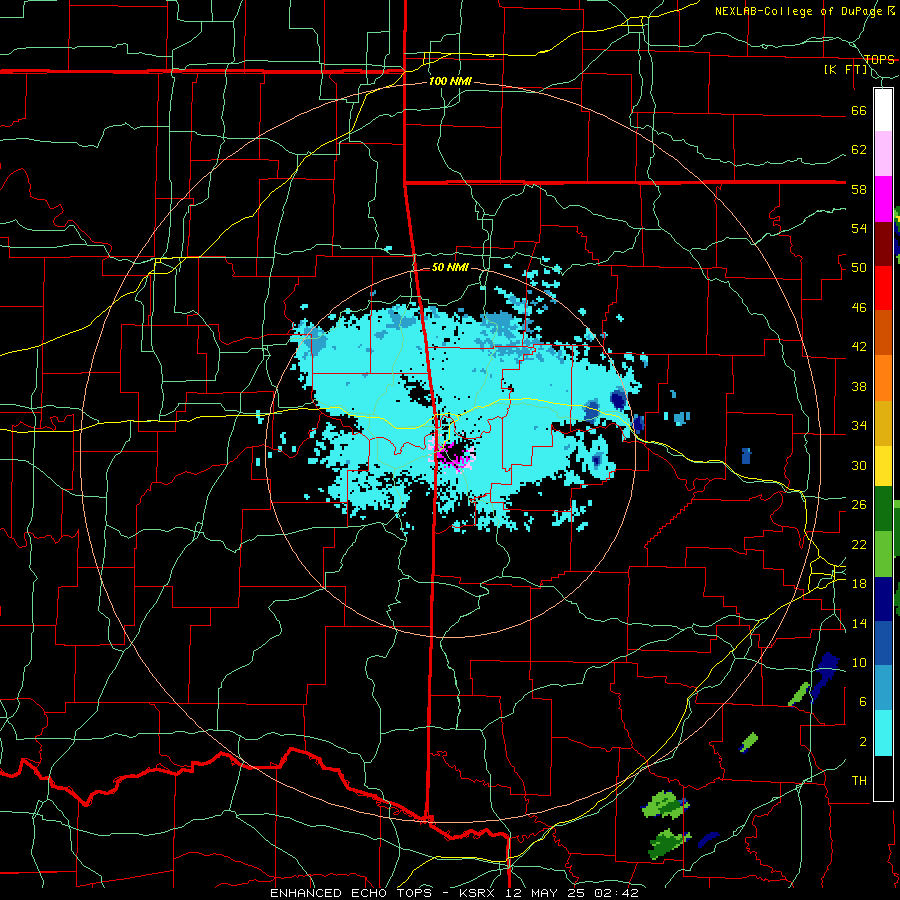Click the ENHANCED ECHO TOPS product title
900x900 pixels.
coord(351,893)
